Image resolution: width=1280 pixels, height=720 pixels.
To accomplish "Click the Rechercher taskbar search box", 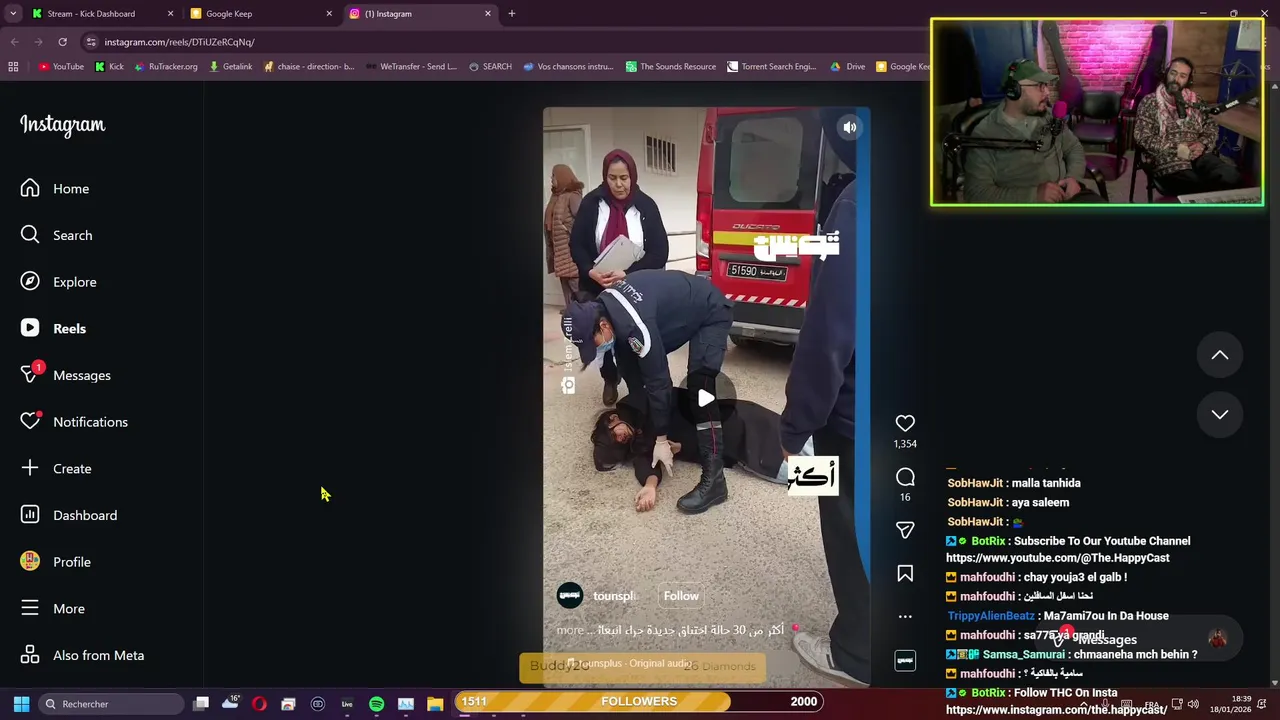I will coord(112,704).
